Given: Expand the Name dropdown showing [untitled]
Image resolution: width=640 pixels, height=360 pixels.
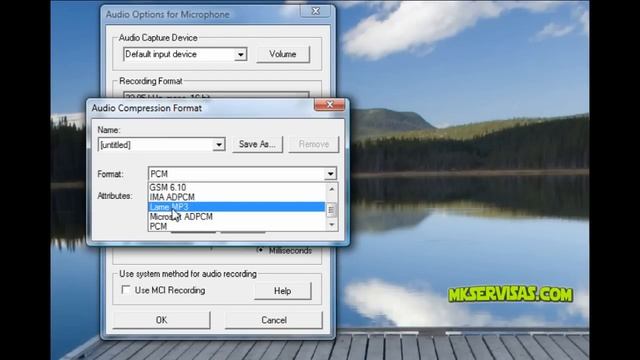Looking at the screenshot, I should point(219,144).
